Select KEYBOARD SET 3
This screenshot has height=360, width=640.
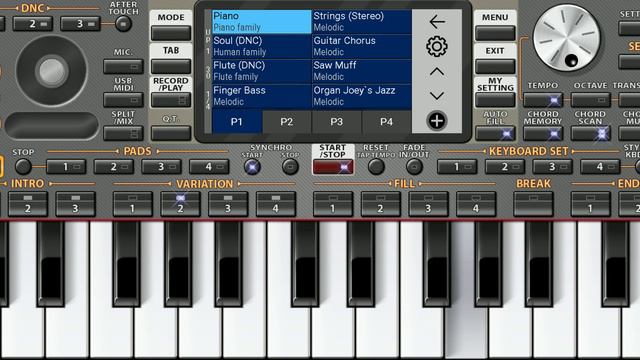click(553, 167)
